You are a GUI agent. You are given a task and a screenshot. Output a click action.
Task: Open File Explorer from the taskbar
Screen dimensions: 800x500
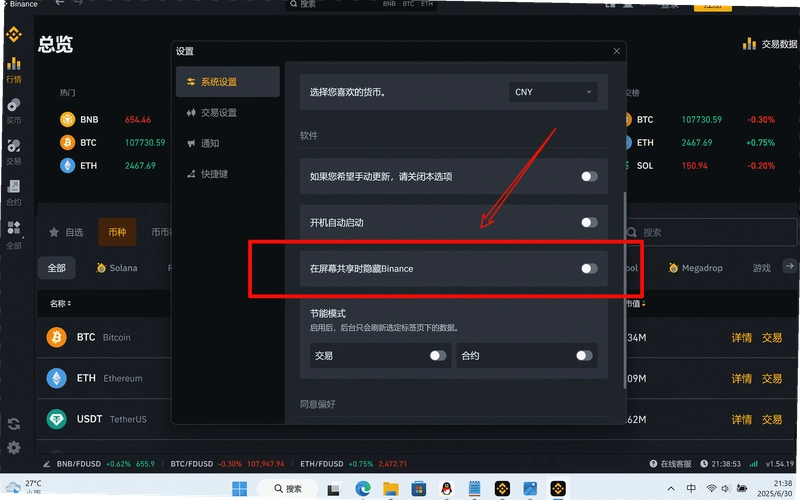point(391,489)
